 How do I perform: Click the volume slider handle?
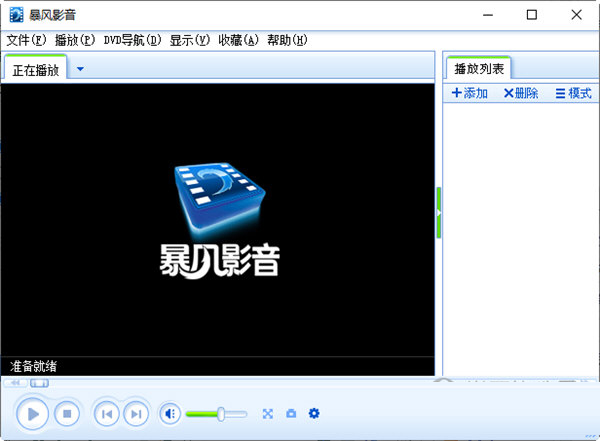pos(220,413)
